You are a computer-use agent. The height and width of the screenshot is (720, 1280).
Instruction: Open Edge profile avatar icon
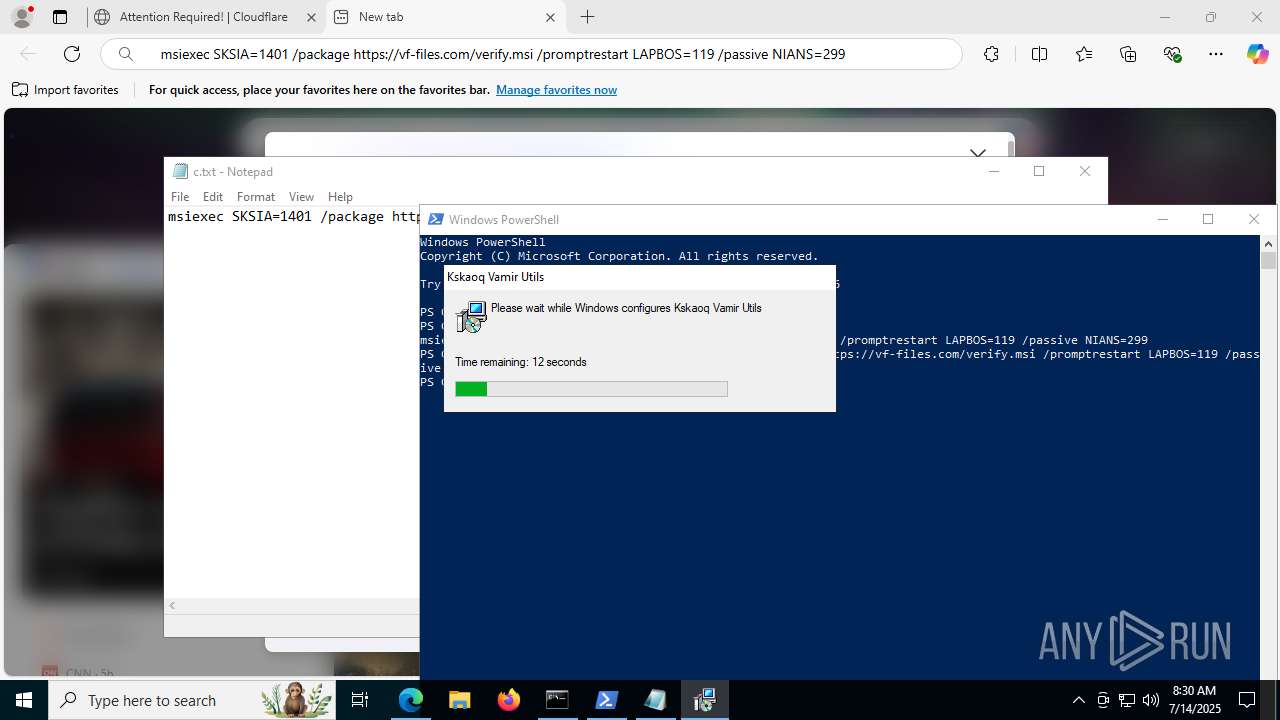pyautogui.click(x=22, y=17)
